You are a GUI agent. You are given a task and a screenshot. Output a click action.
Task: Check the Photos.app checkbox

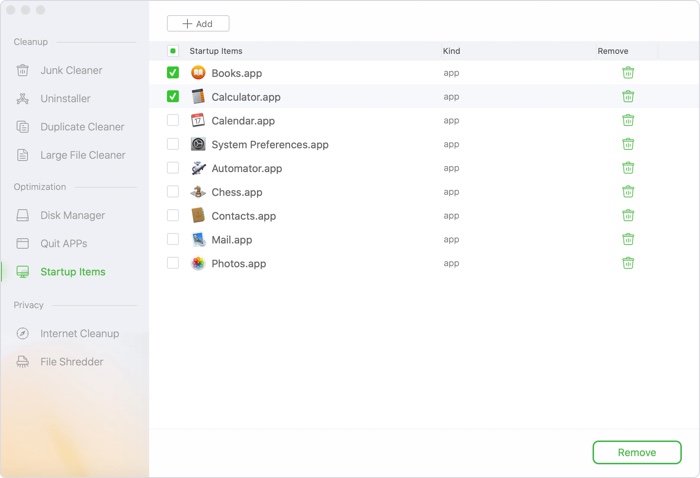pos(173,263)
